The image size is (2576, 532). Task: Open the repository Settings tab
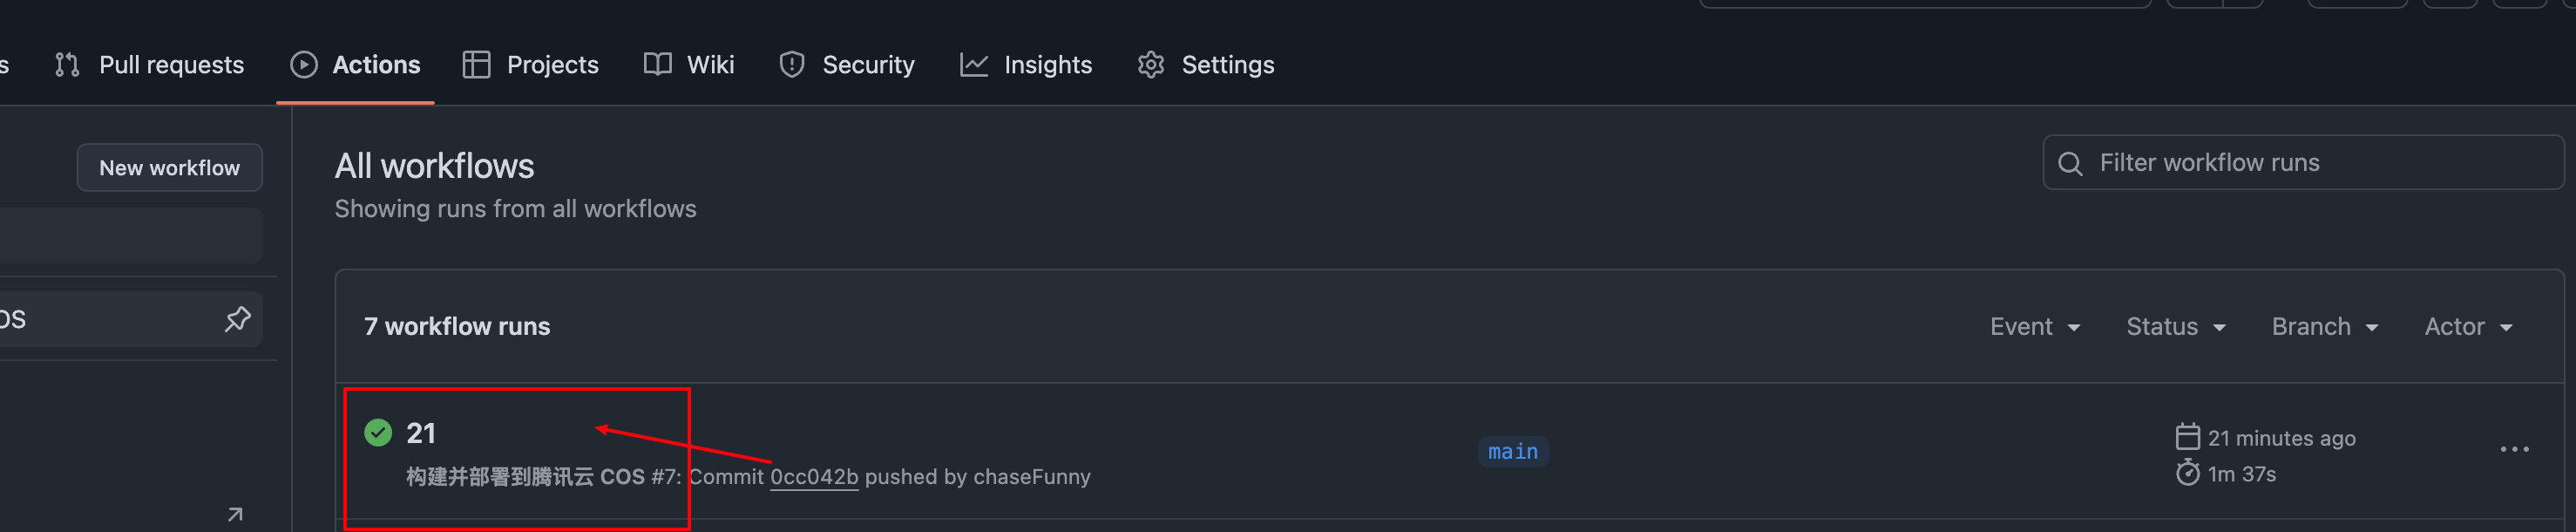pyautogui.click(x=1206, y=65)
